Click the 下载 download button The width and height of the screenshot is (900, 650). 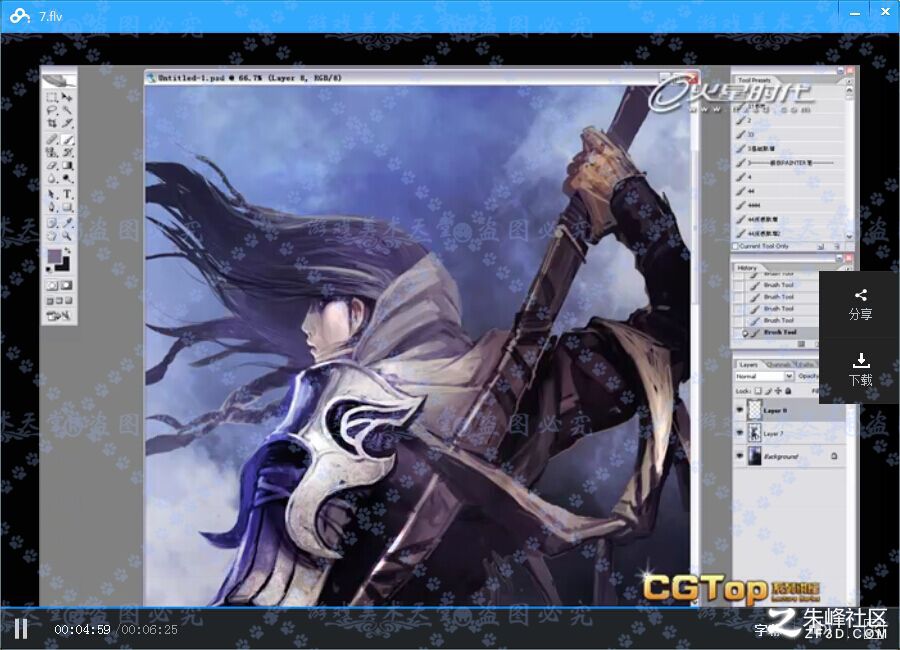860,370
